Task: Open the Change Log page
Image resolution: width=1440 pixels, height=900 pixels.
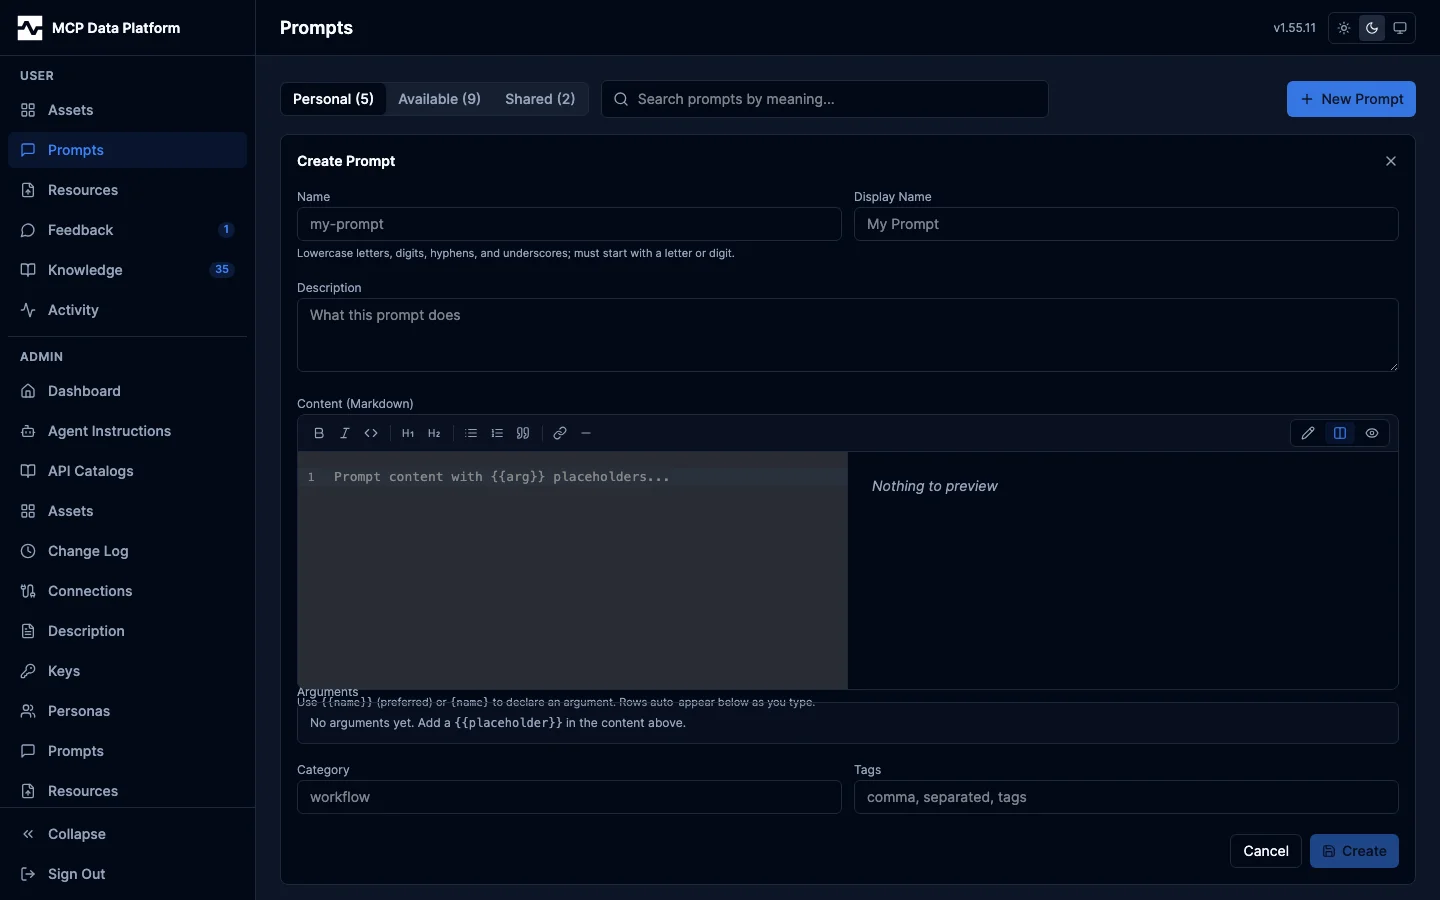Action: tap(127, 551)
